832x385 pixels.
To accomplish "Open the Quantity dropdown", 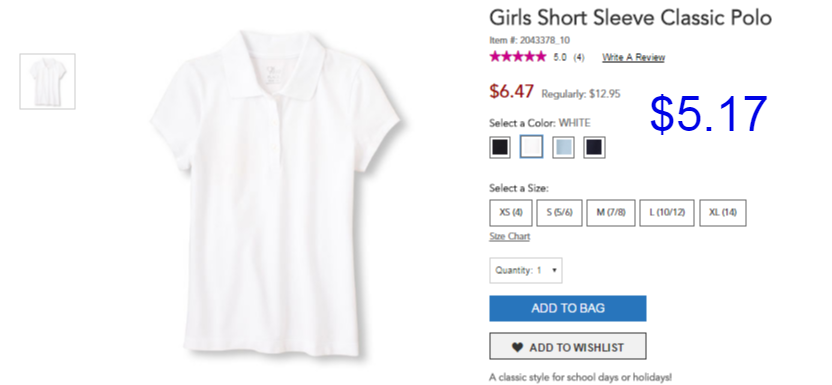I will 526,270.
